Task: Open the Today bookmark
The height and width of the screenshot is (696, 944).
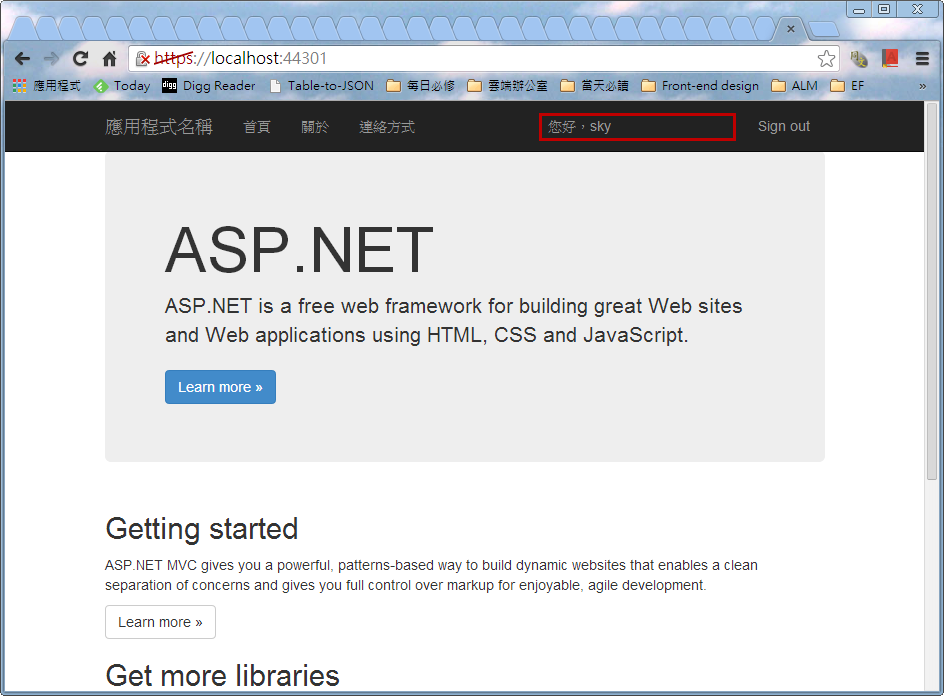Action: 122,86
